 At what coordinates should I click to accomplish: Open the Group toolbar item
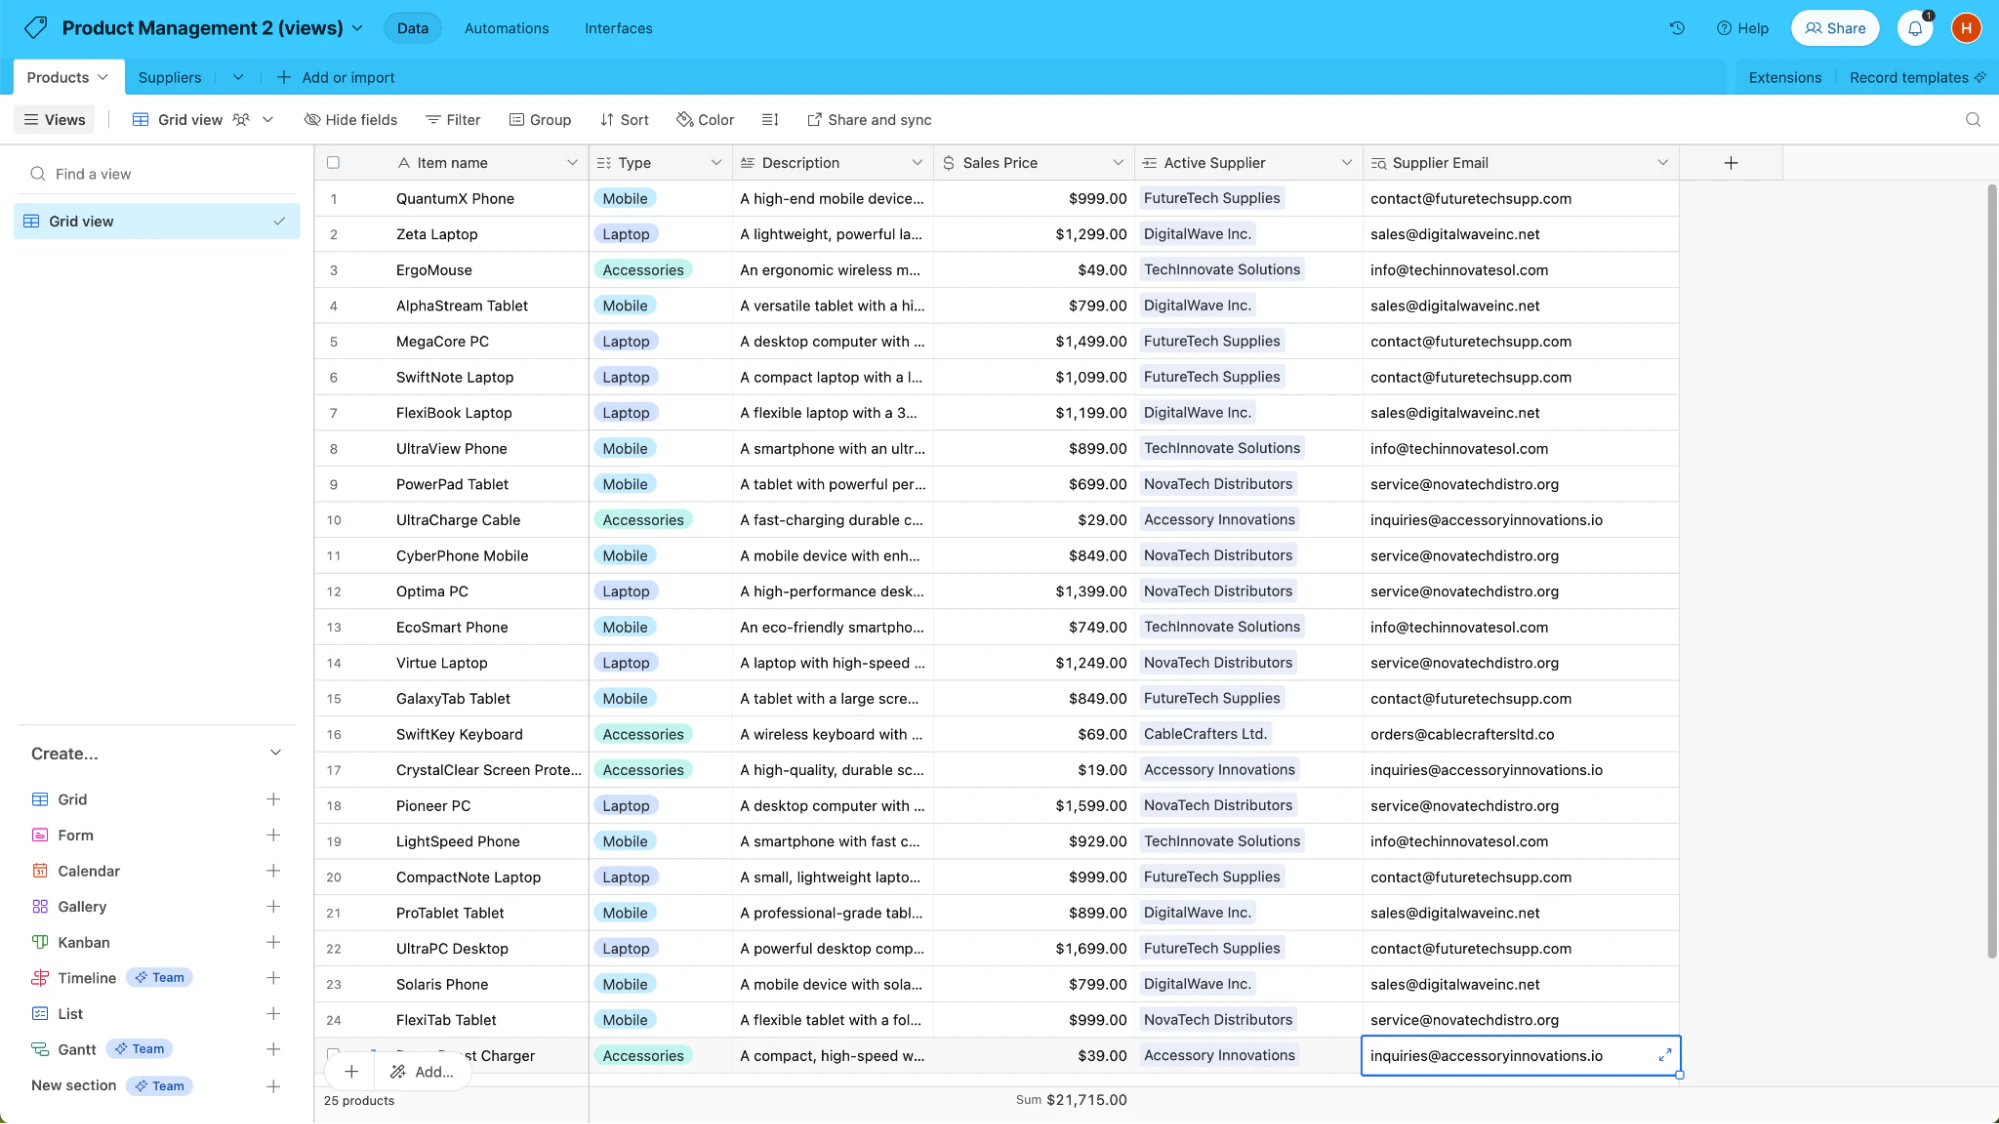[x=540, y=120]
